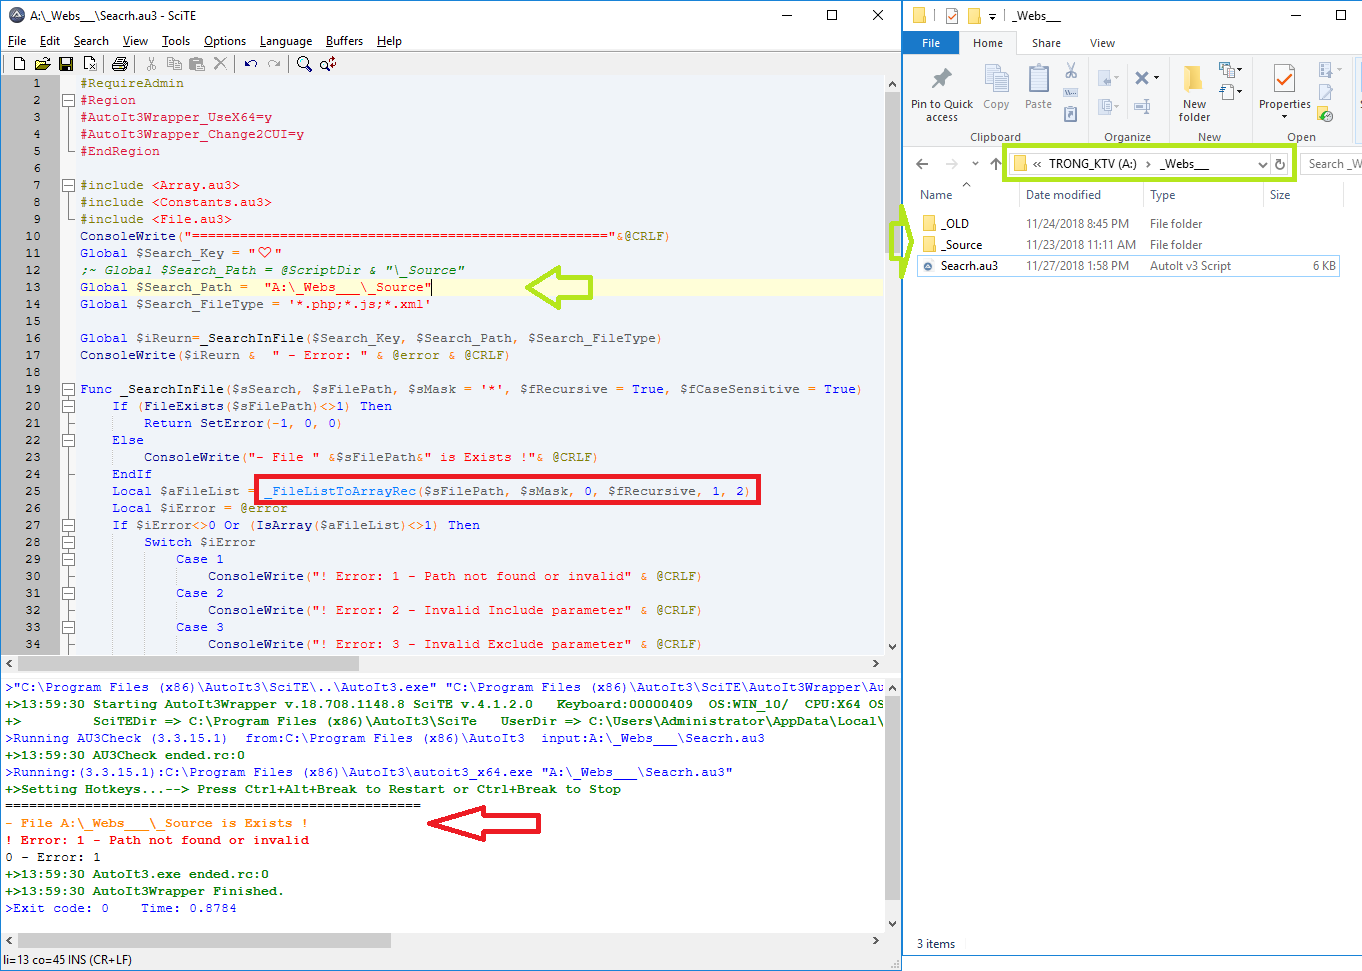Click the Cut scissors icon in Explorer ribbon

1071,71
